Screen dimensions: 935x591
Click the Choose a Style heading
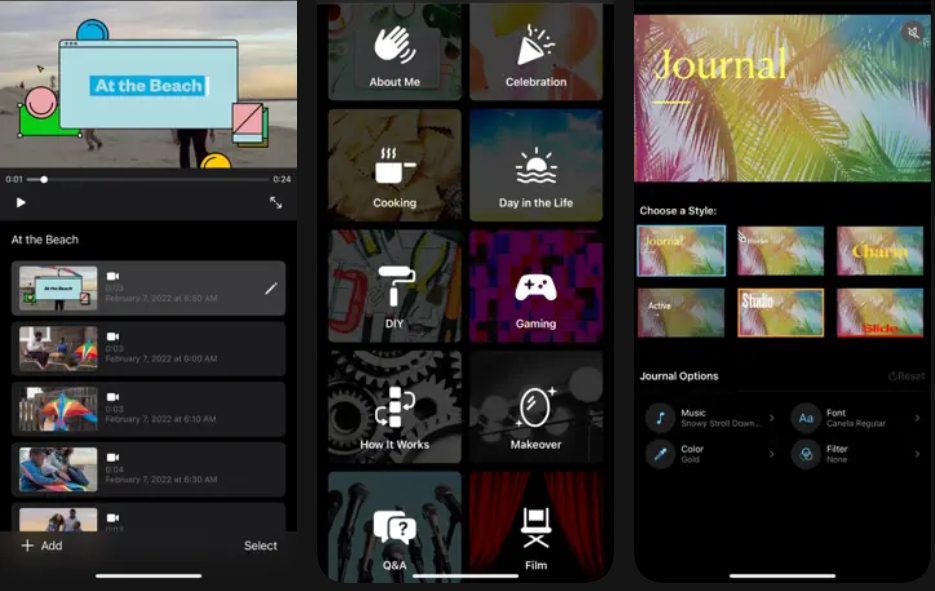(x=678, y=211)
